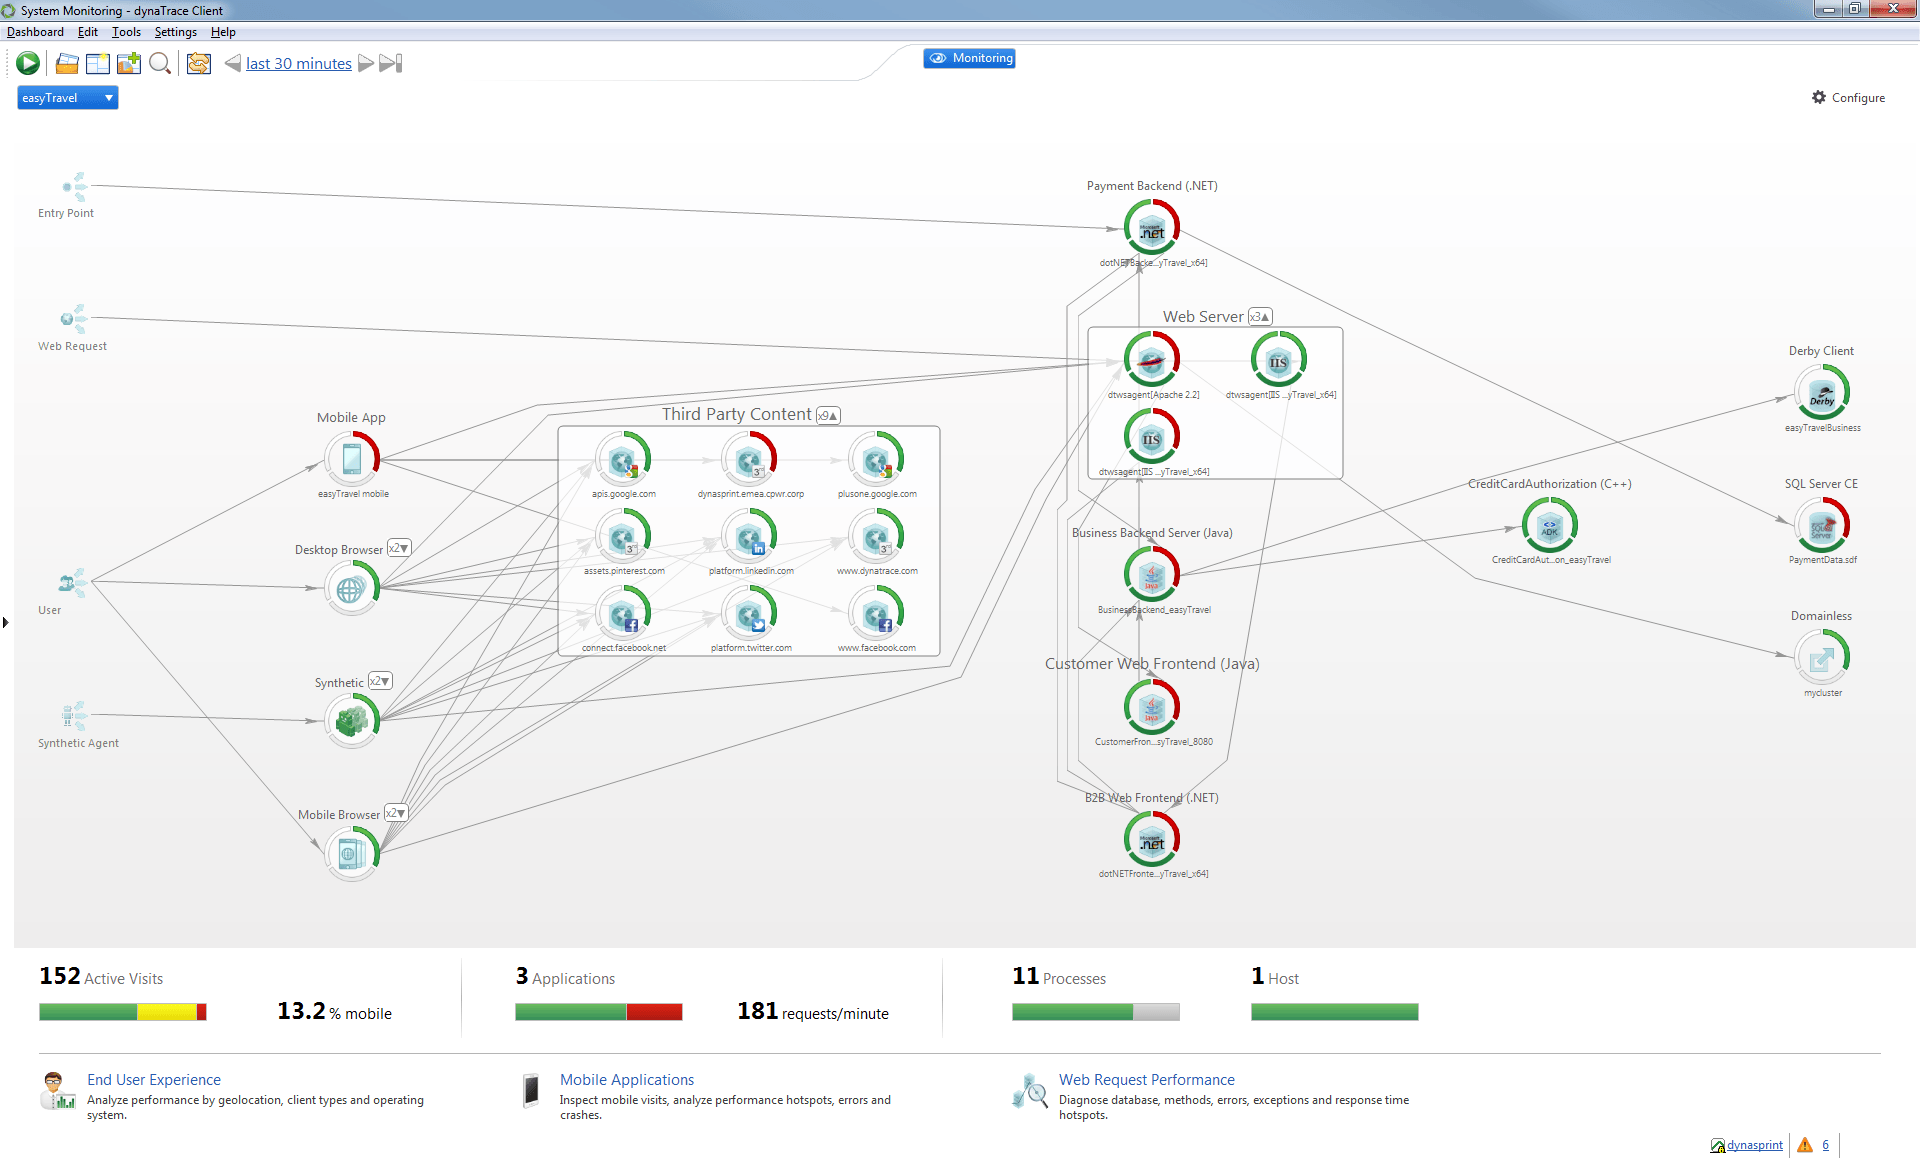Select the User node icon
The width and height of the screenshot is (1920, 1160).
click(73, 583)
